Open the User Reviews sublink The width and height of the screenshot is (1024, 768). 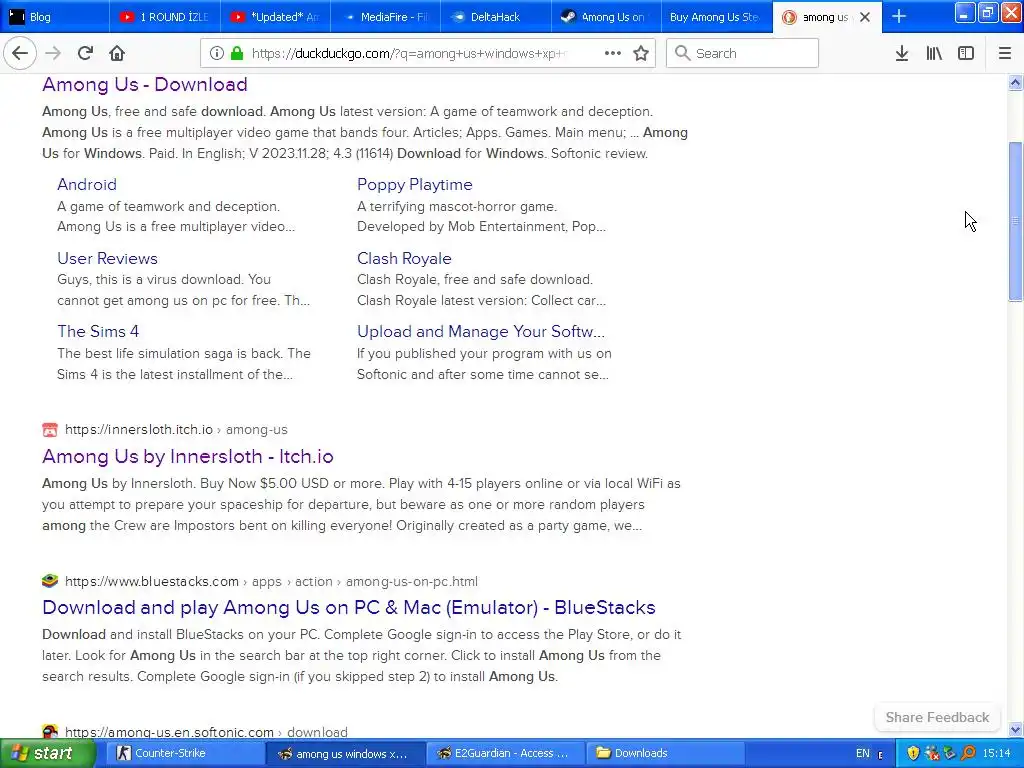tap(107, 258)
